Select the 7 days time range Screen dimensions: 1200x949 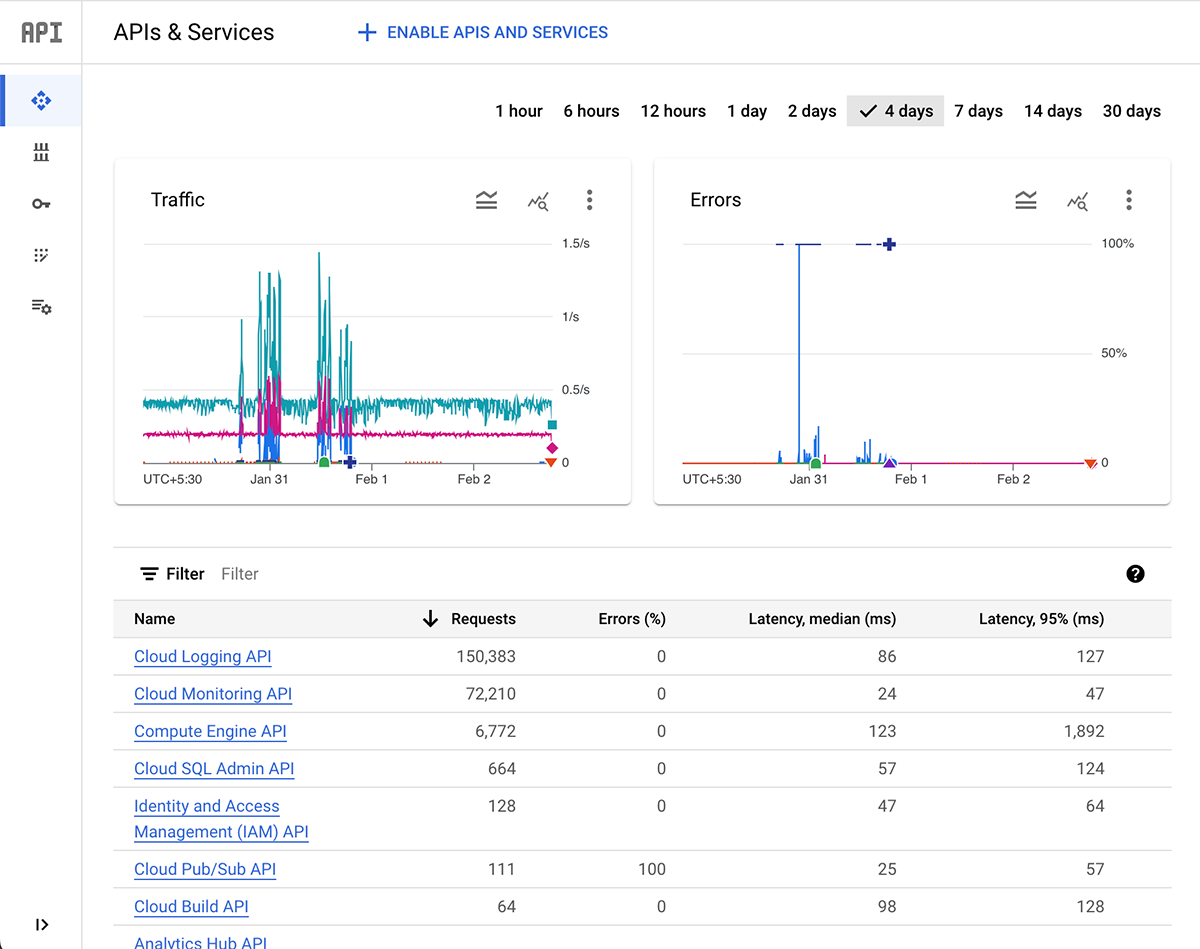[x=978, y=111]
